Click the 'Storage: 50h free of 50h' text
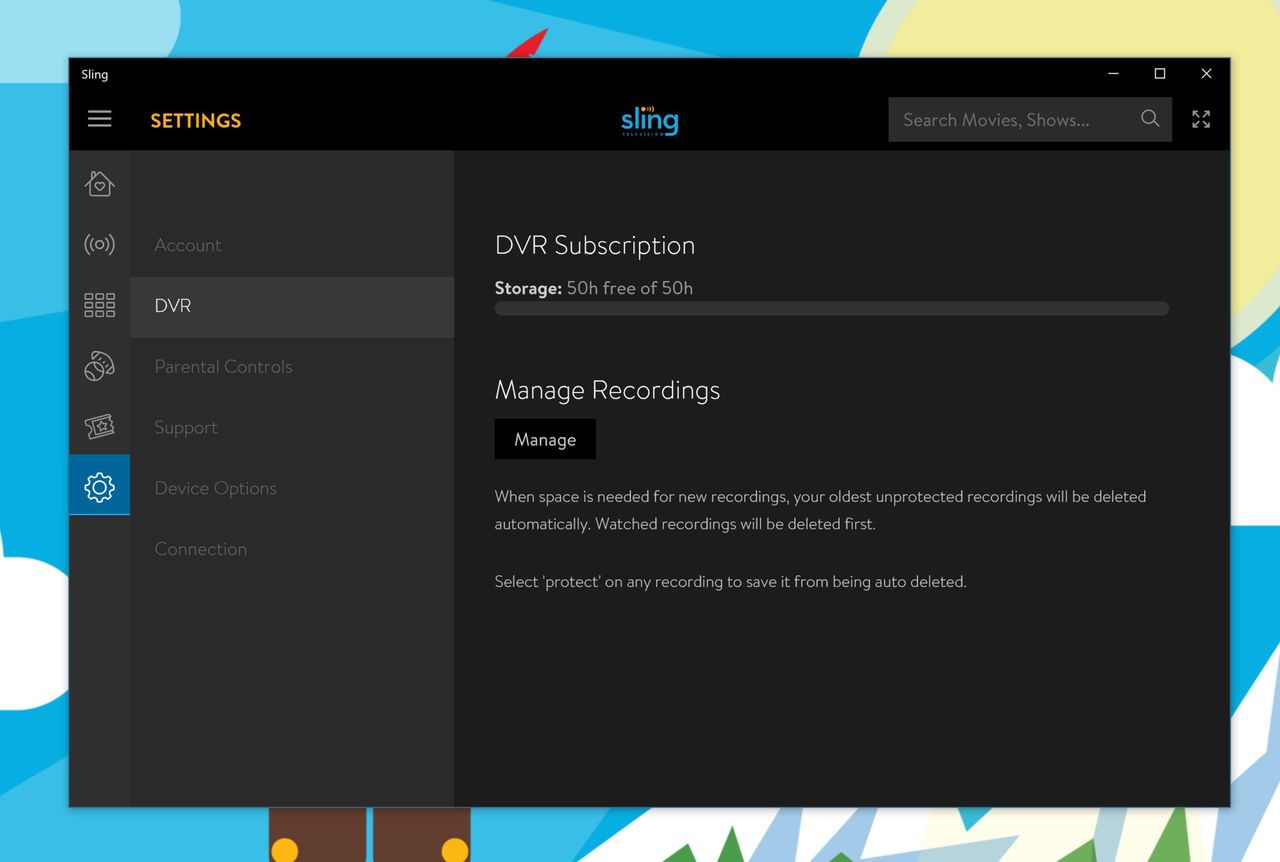This screenshot has width=1280, height=862. click(594, 288)
